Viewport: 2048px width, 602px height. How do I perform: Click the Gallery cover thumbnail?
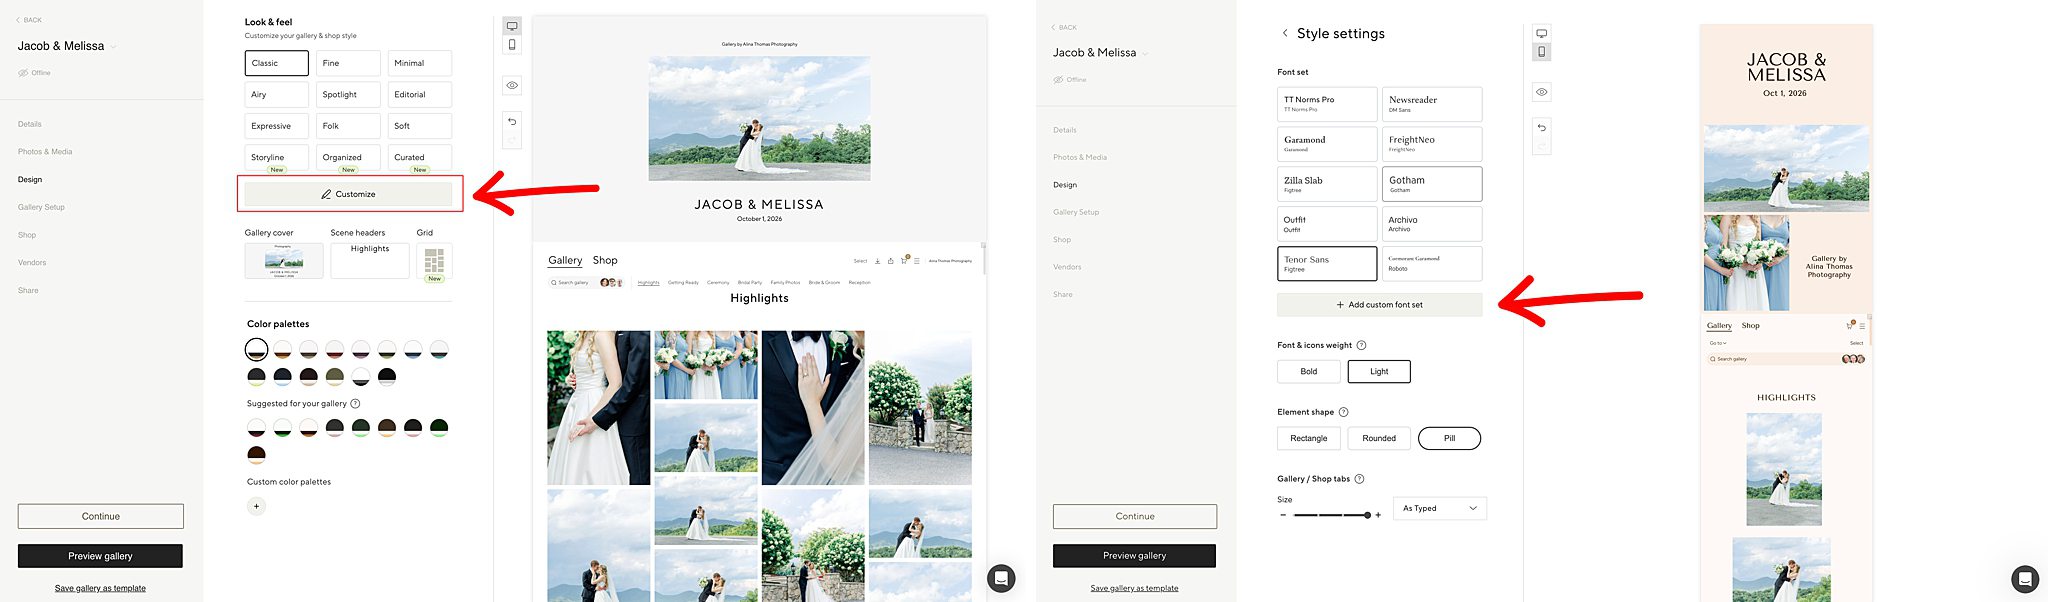pyautogui.click(x=284, y=261)
